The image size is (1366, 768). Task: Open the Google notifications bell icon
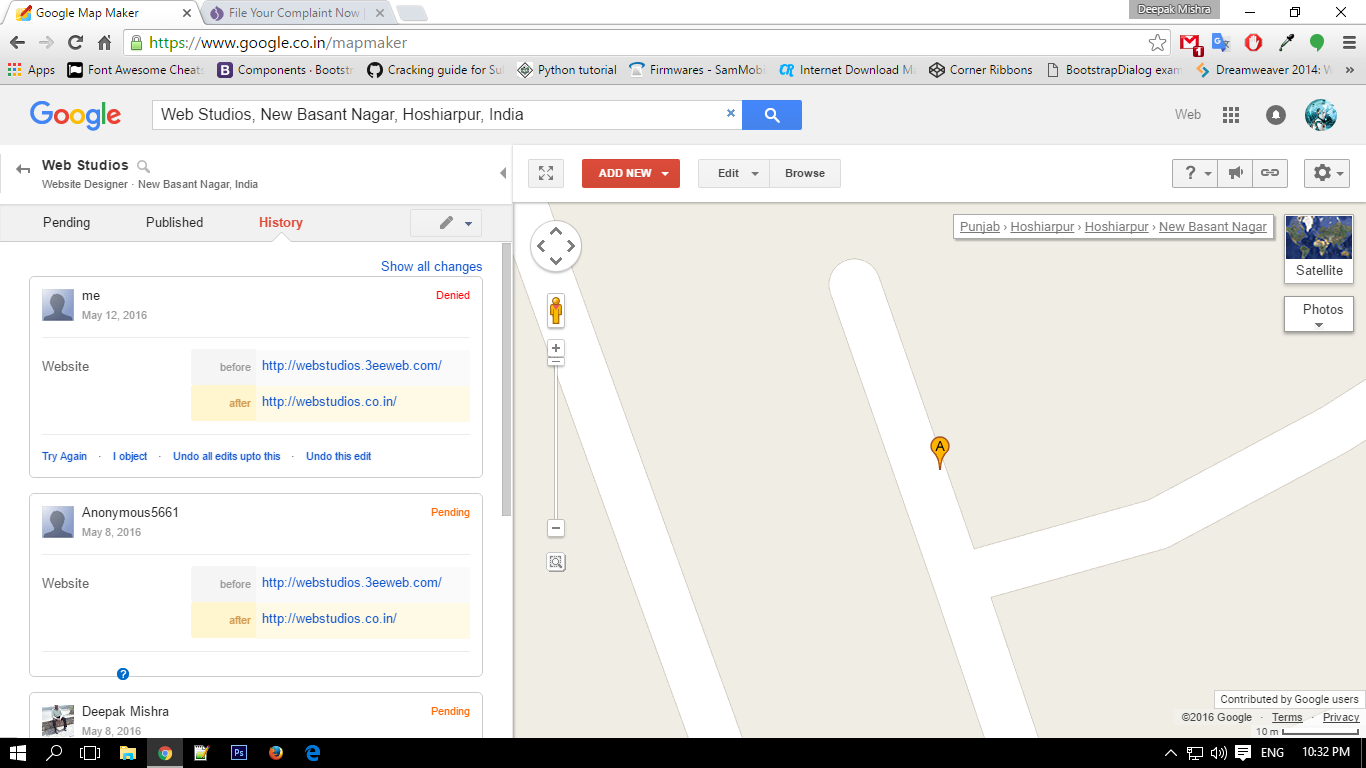coord(1276,115)
